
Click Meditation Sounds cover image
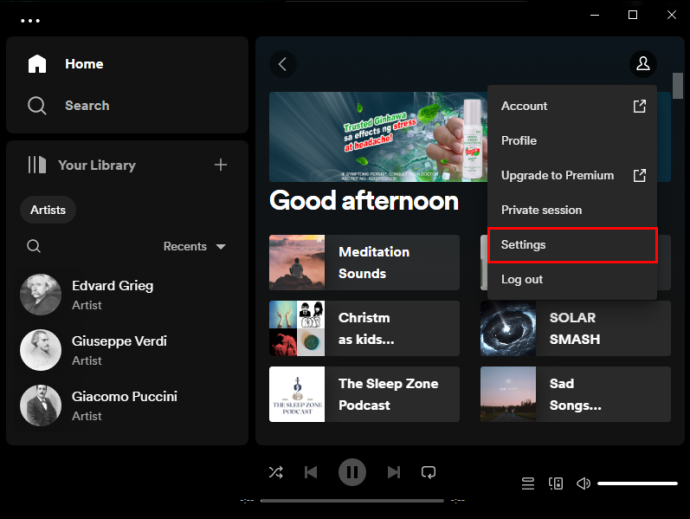pyautogui.click(x=297, y=262)
